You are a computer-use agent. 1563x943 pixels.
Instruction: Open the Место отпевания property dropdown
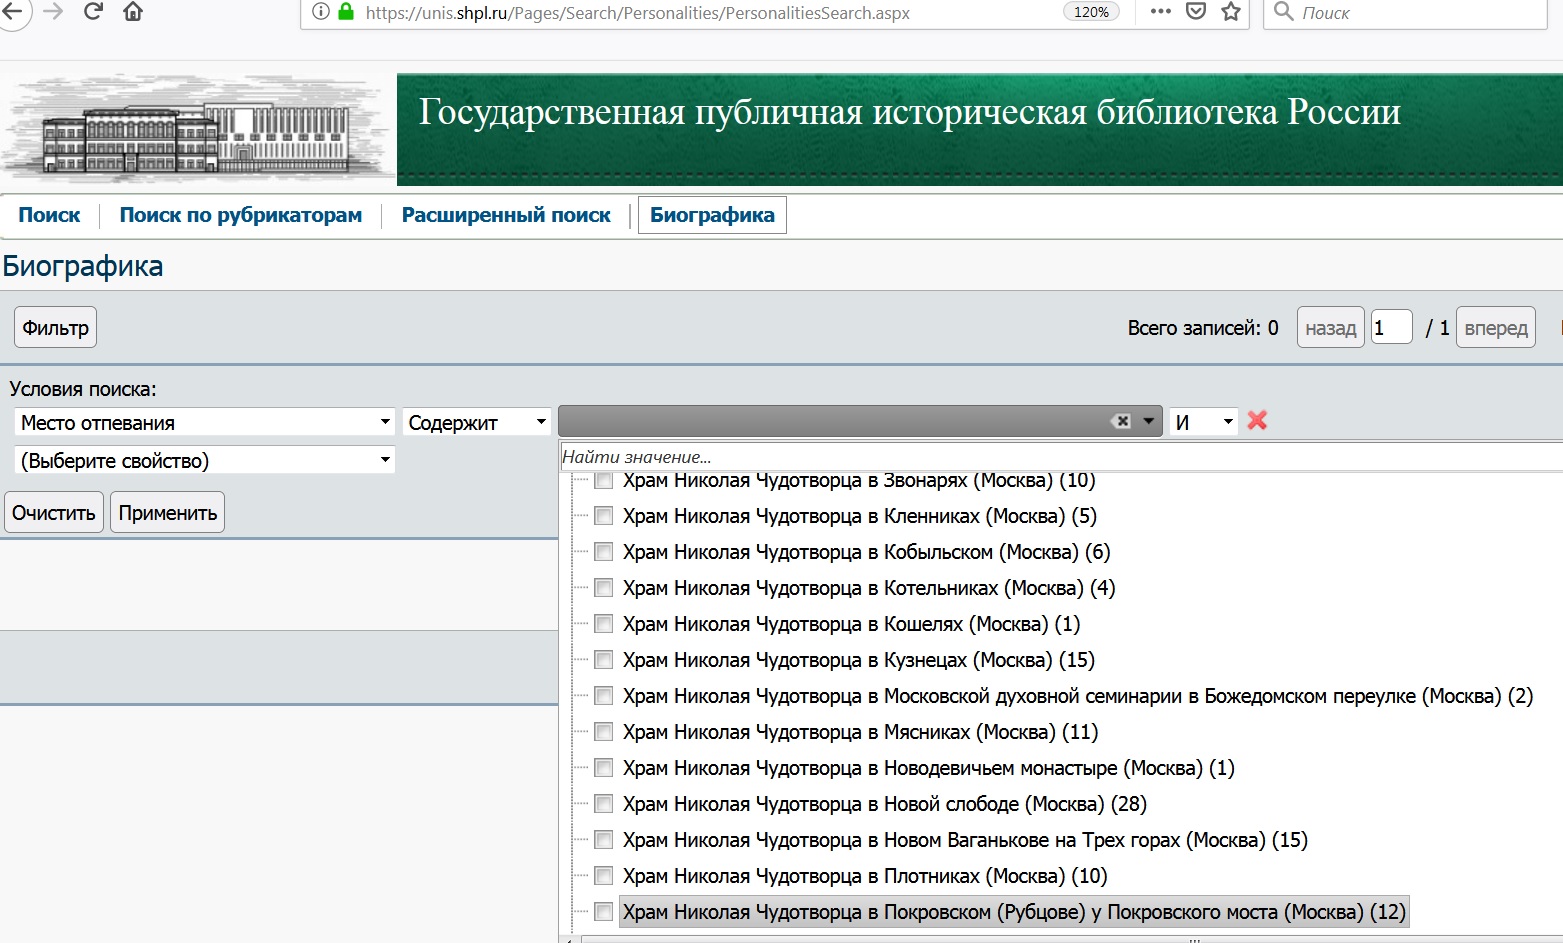tap(205, 423)
